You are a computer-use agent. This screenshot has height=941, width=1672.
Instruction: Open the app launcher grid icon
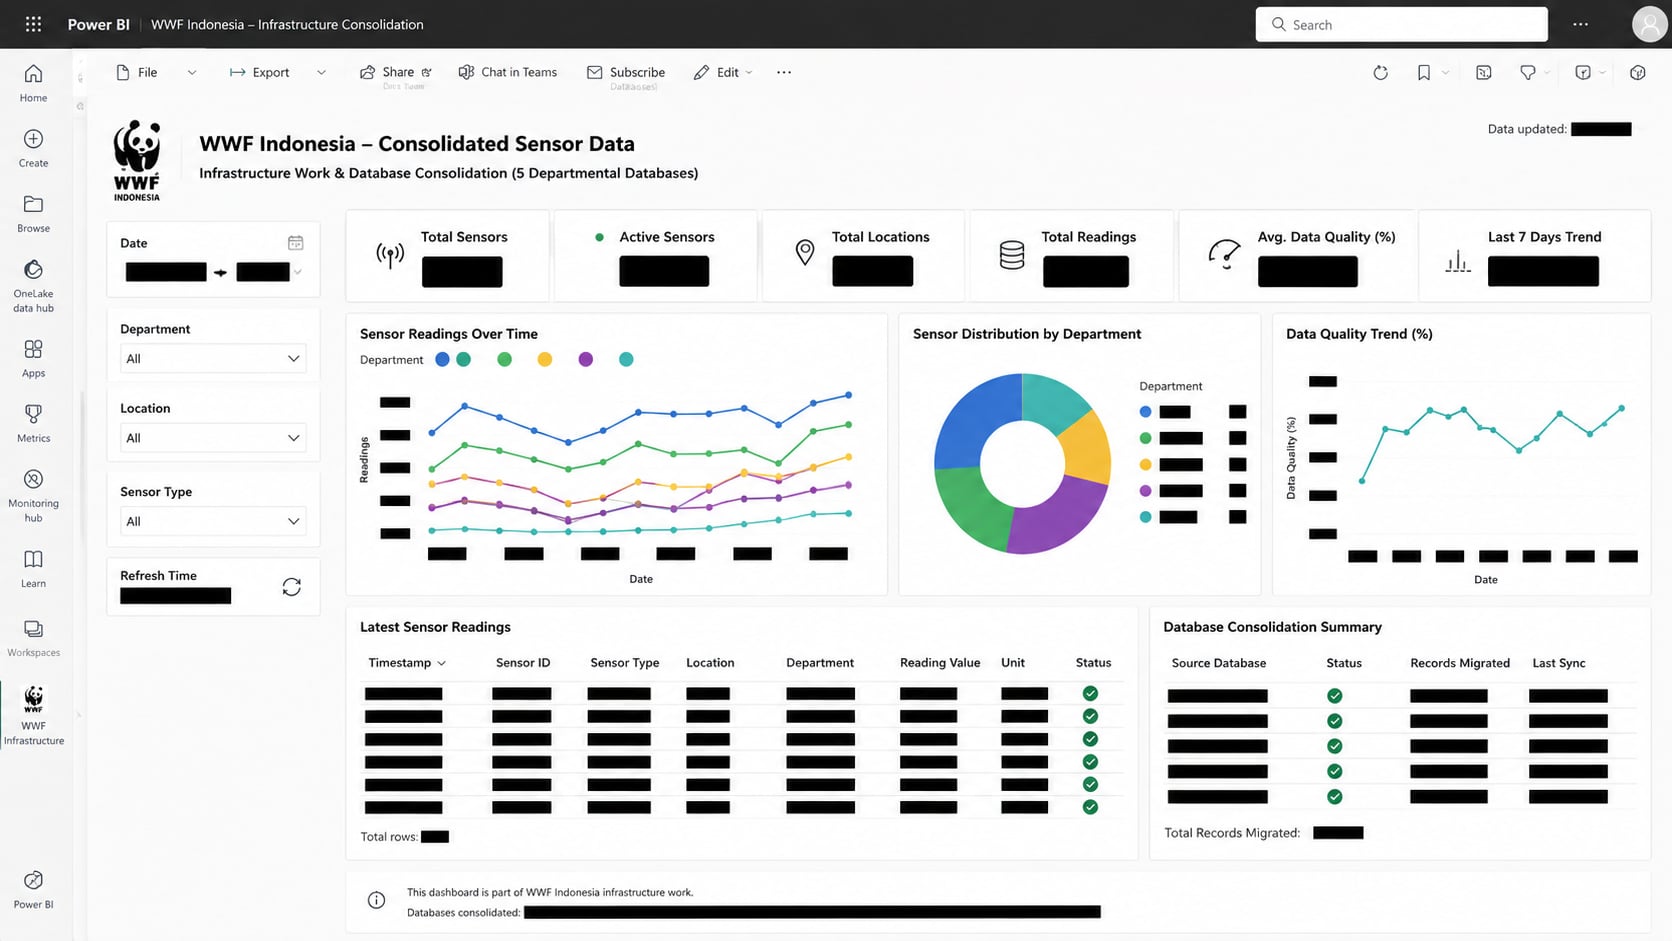[x=33, y=24]
